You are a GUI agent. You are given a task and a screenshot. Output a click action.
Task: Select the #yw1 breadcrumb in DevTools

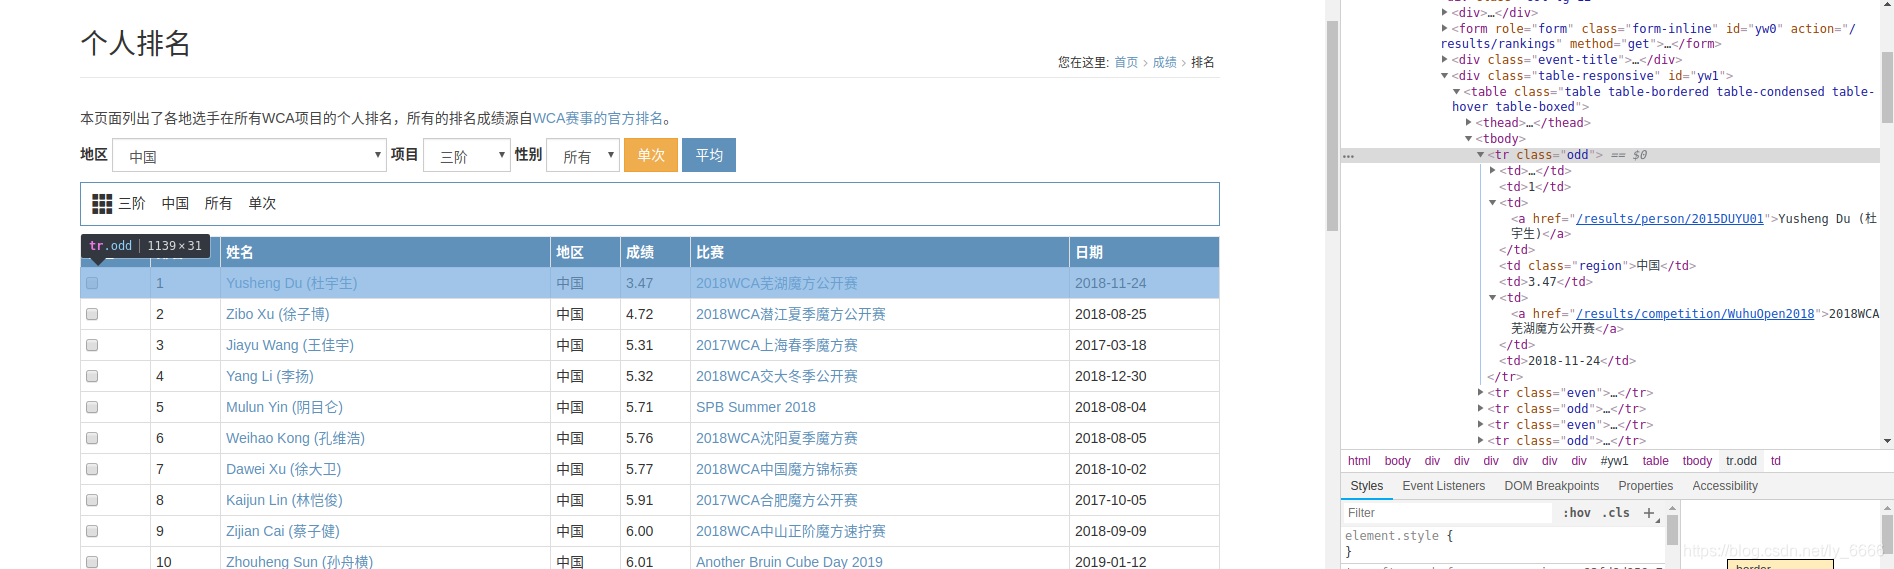tap(1614, 461)
